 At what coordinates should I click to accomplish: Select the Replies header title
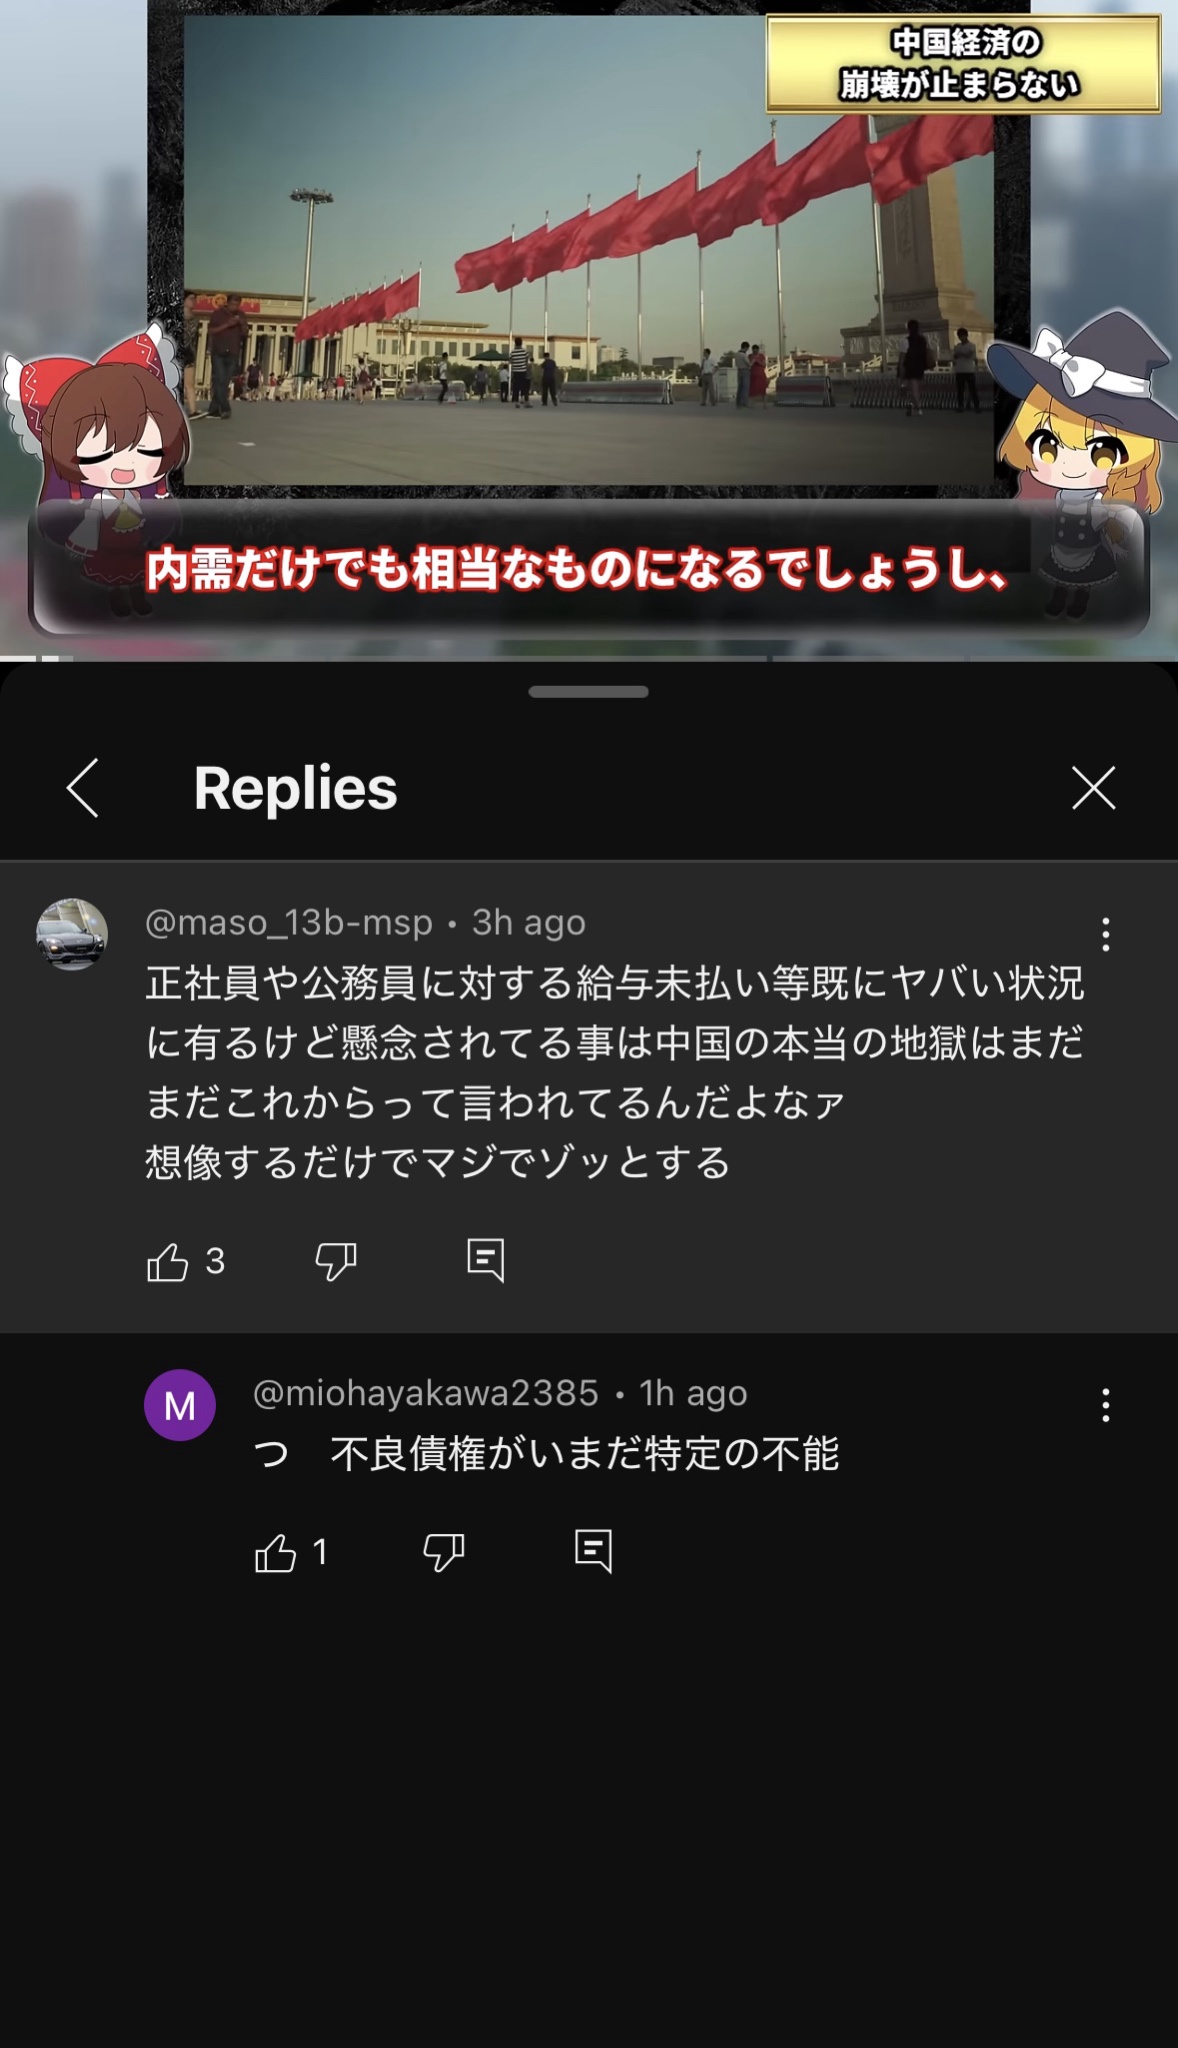[x=296, y=788]
